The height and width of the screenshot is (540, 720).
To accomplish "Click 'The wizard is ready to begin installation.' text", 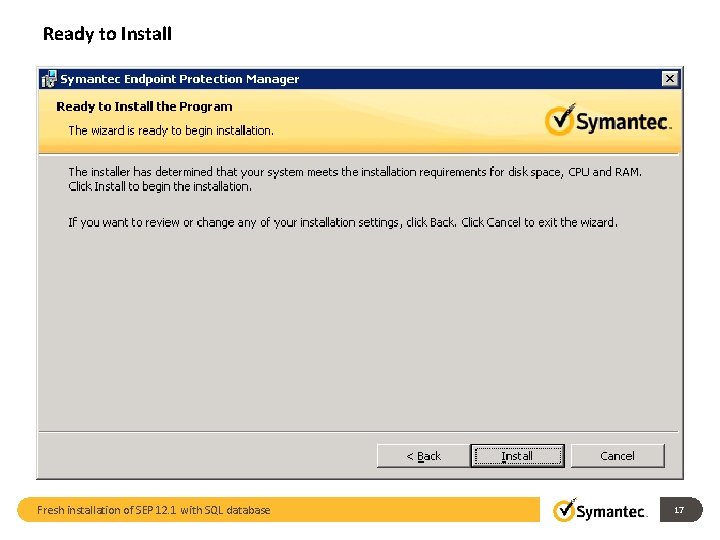I will pyautogui.click(x=171, y=131).
